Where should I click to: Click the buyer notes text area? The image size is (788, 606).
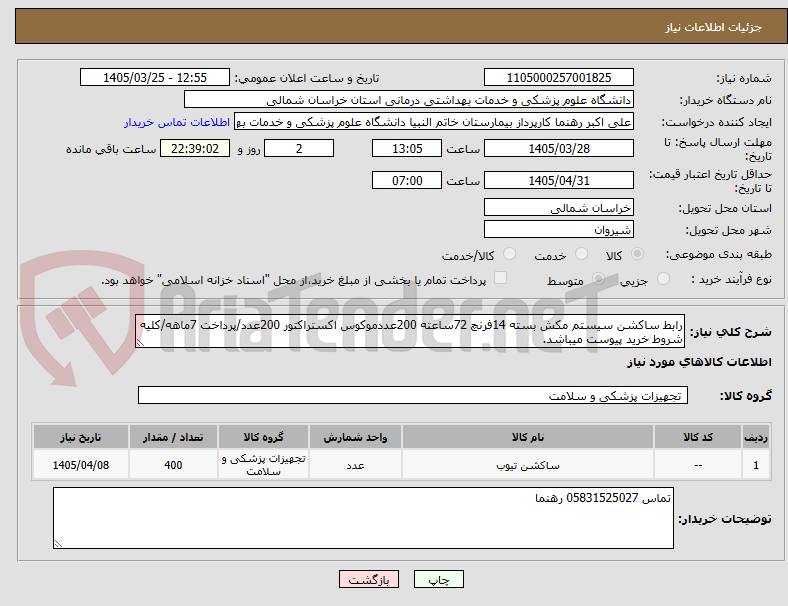(363, 518)
